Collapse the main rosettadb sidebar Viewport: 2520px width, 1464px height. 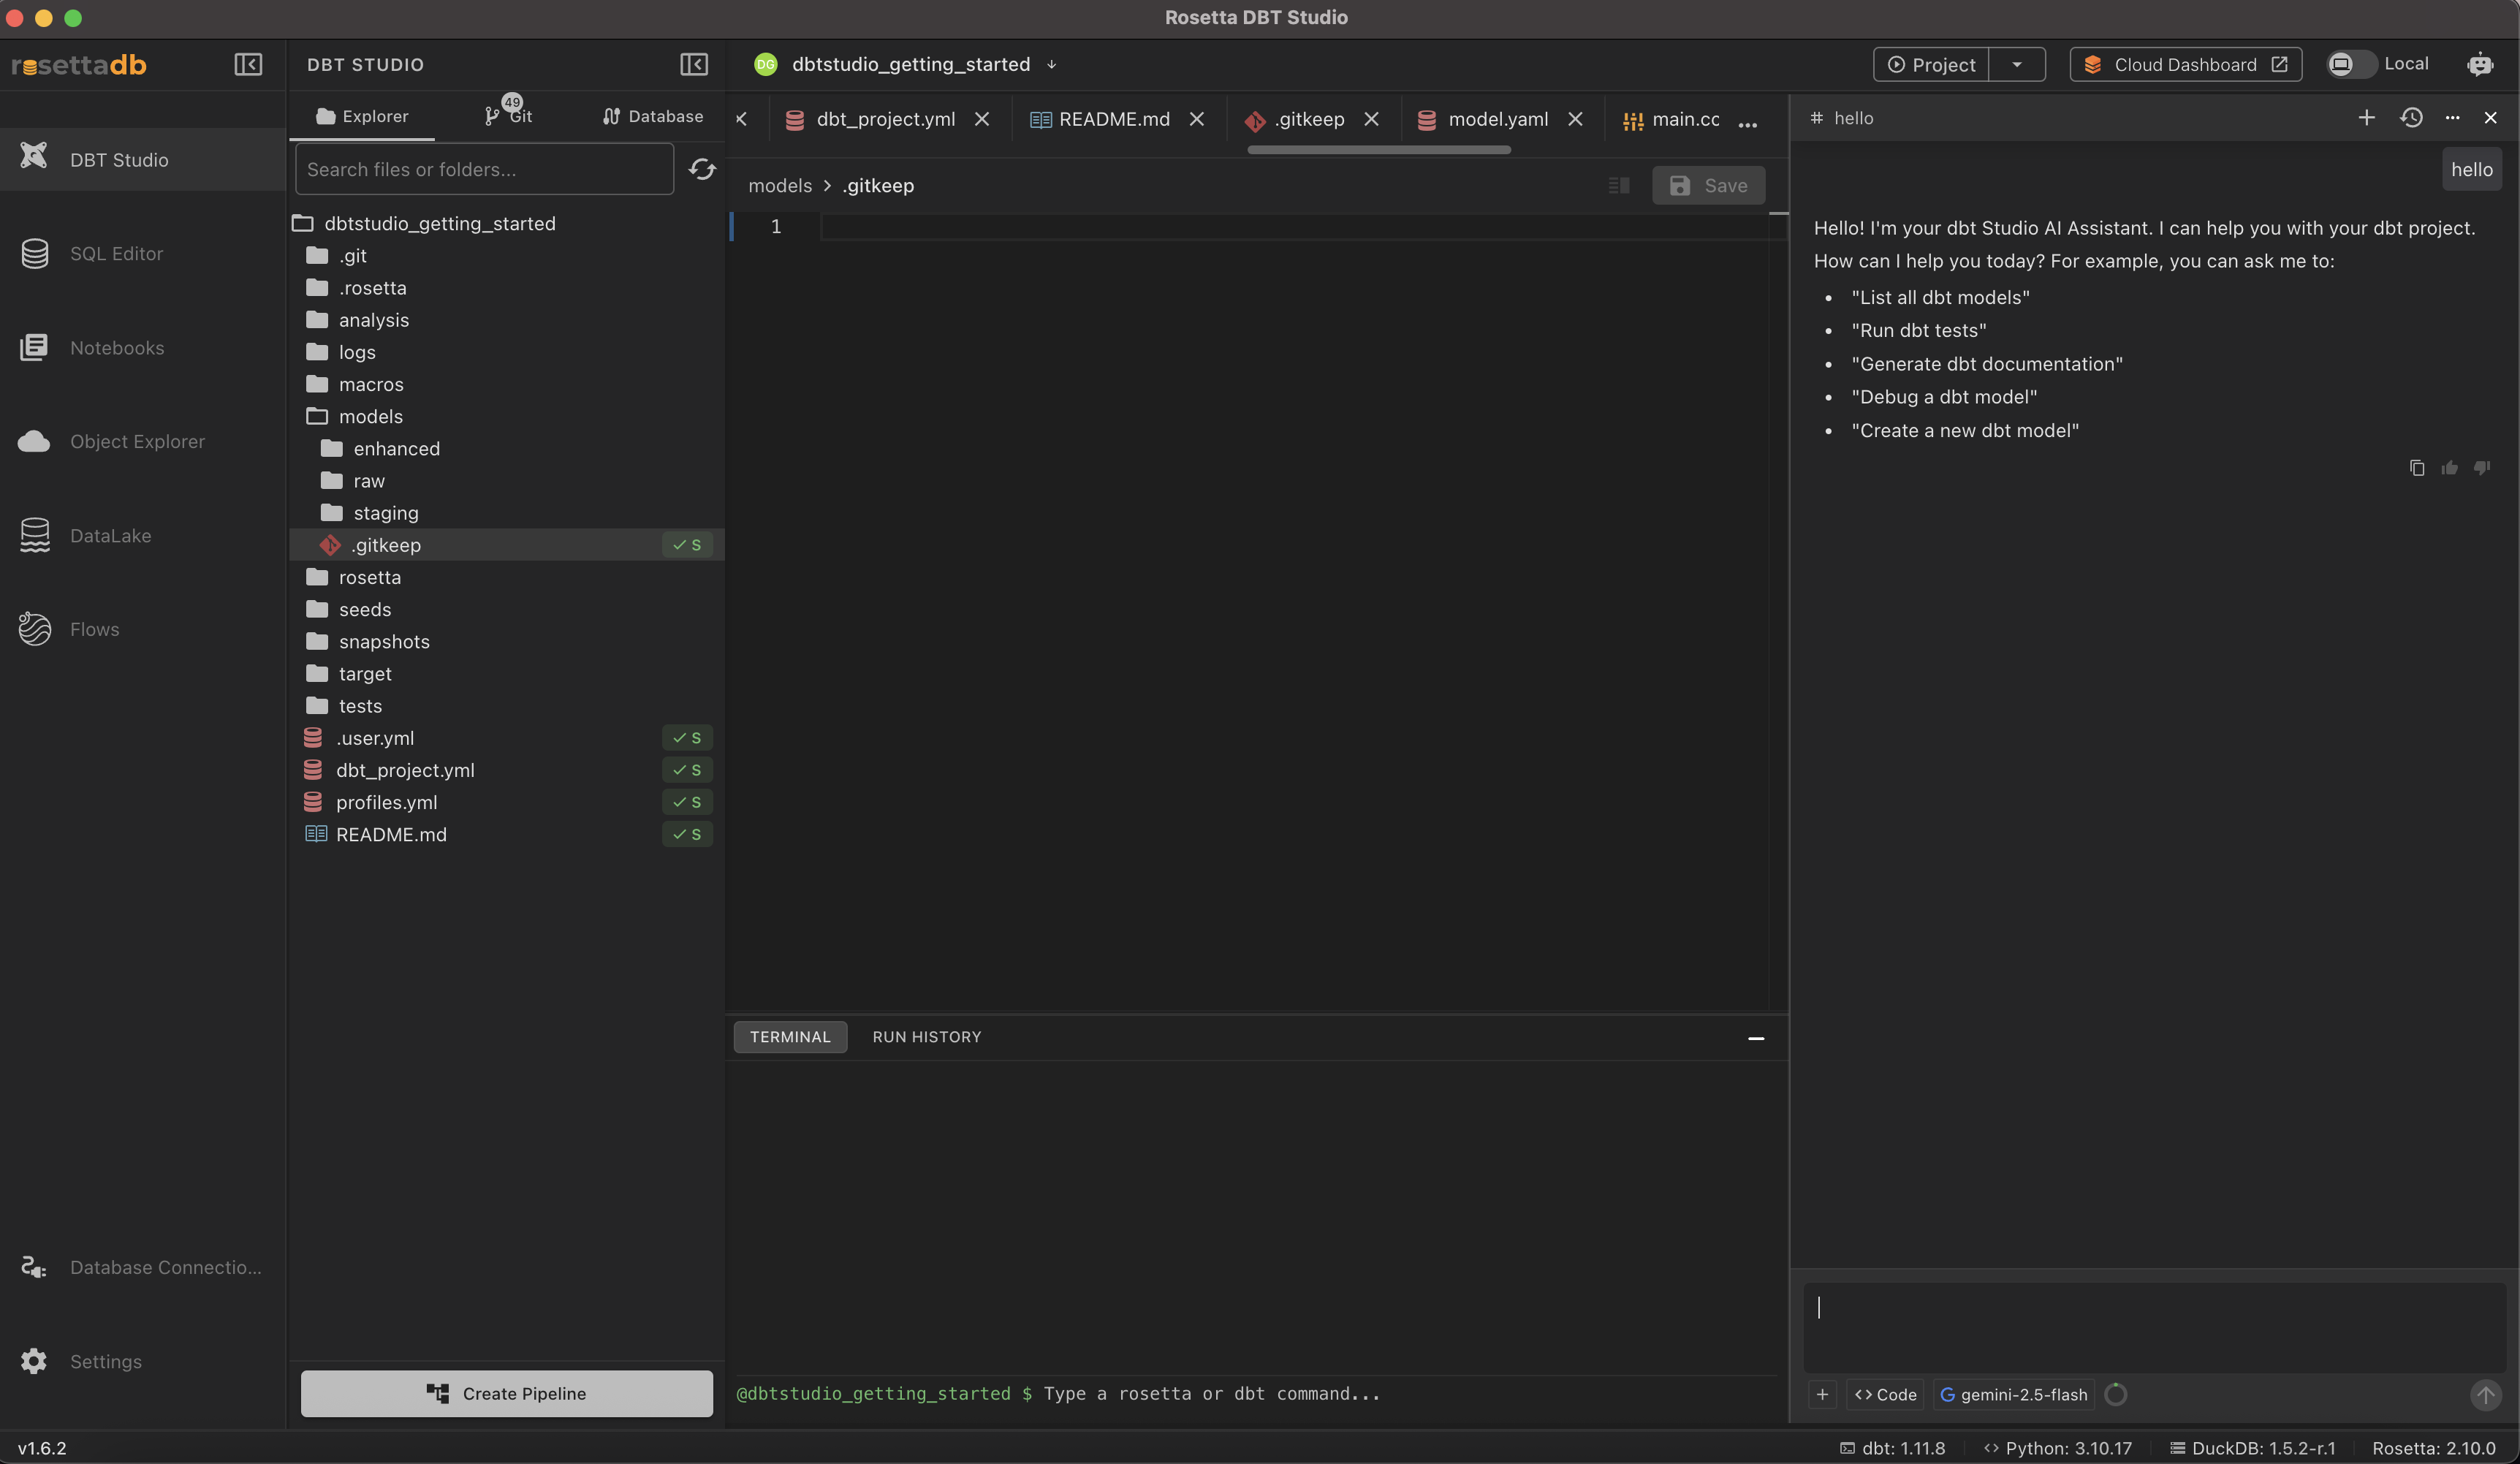coord(248,64)
